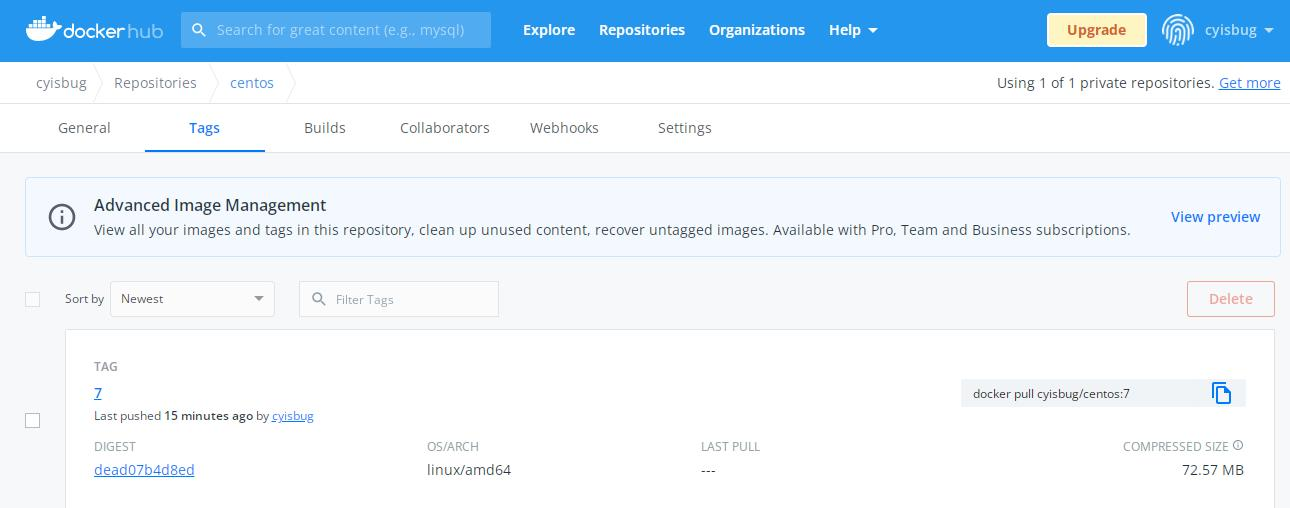Viewport: 1290px width, 508px height.
Task: Click the Delete button
Action: [1231, 299]
